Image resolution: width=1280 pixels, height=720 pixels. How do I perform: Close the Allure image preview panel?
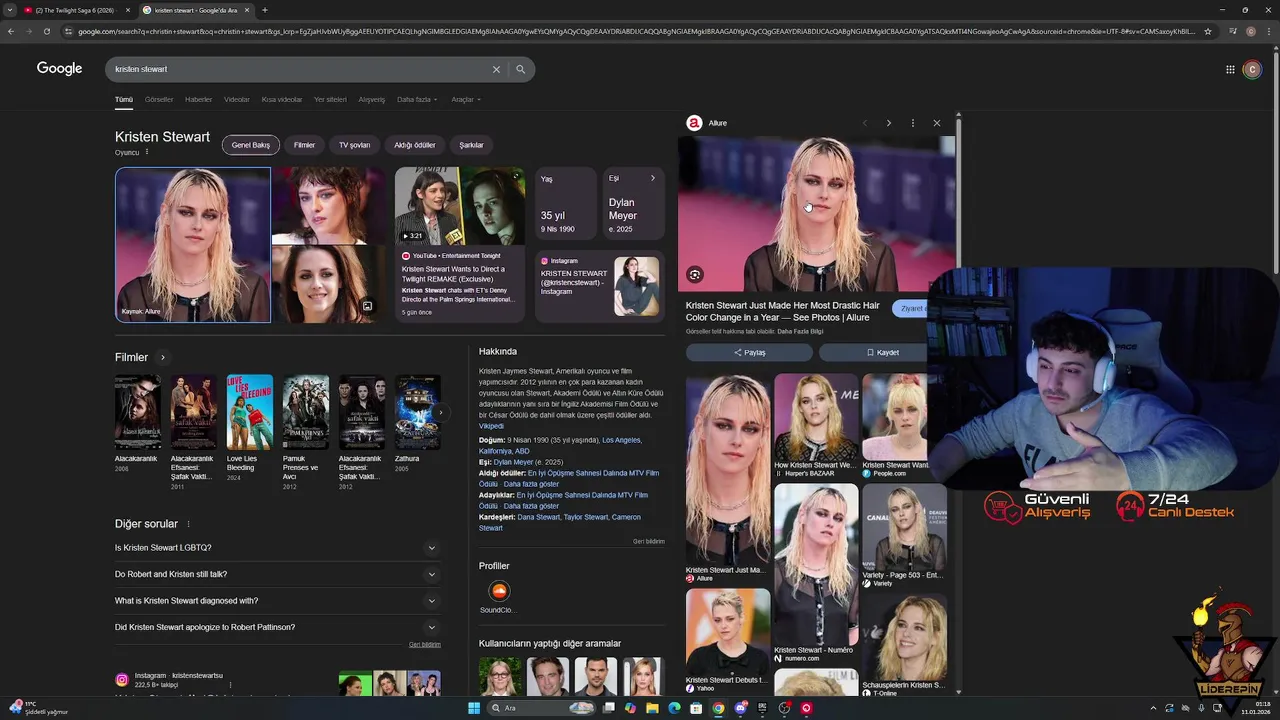(x=937, y=123)
